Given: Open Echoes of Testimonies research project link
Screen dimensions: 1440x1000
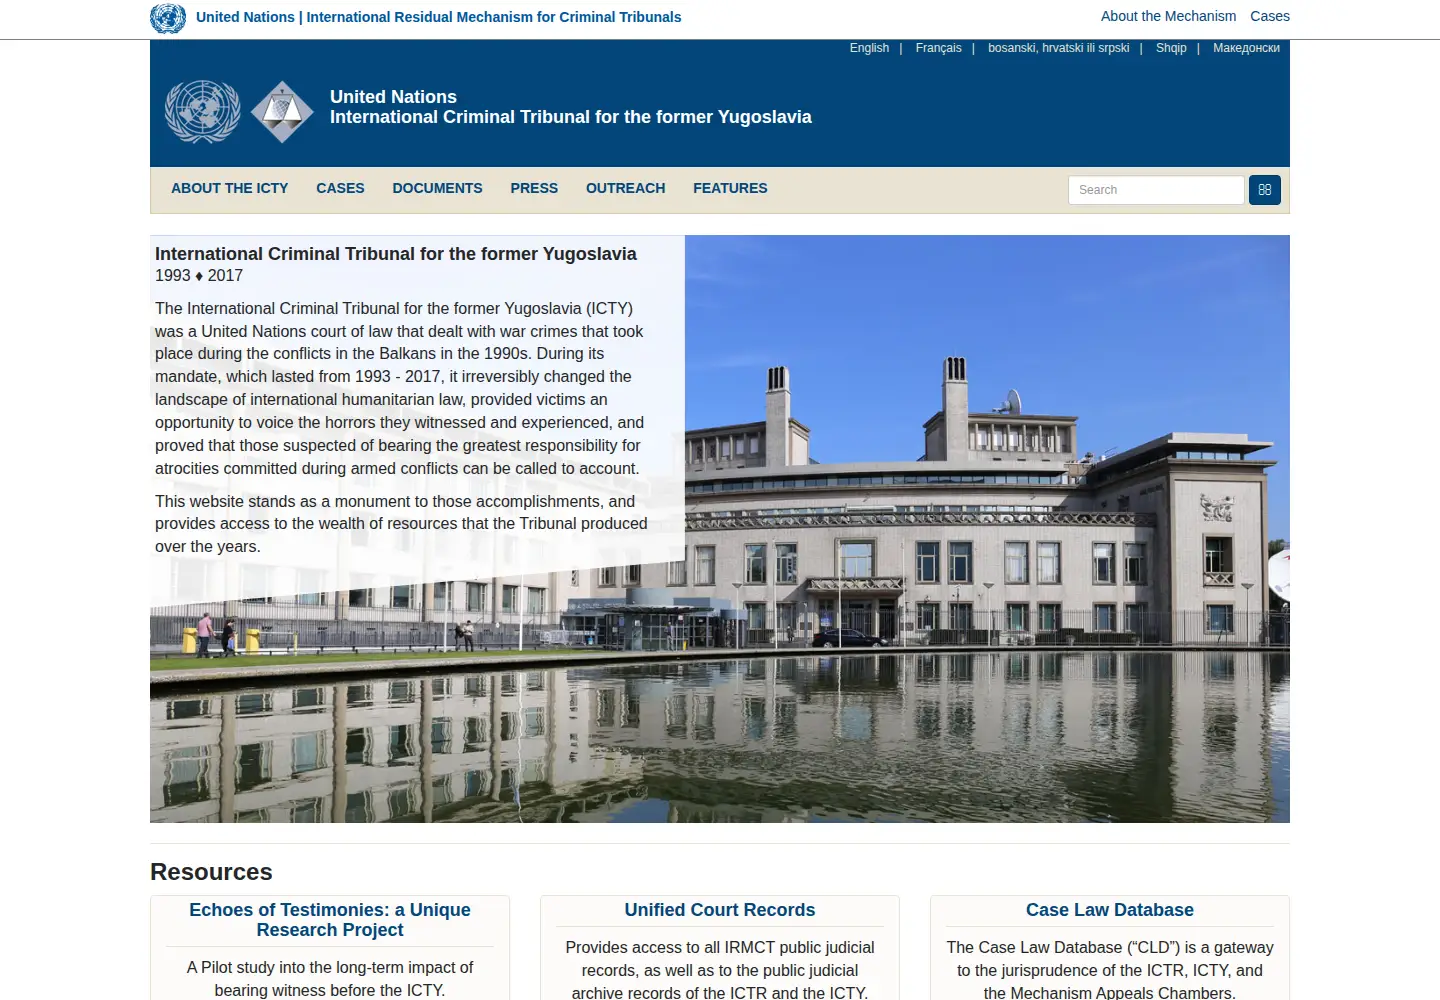Looking at the screenshot, I should [x=330, y=920].
